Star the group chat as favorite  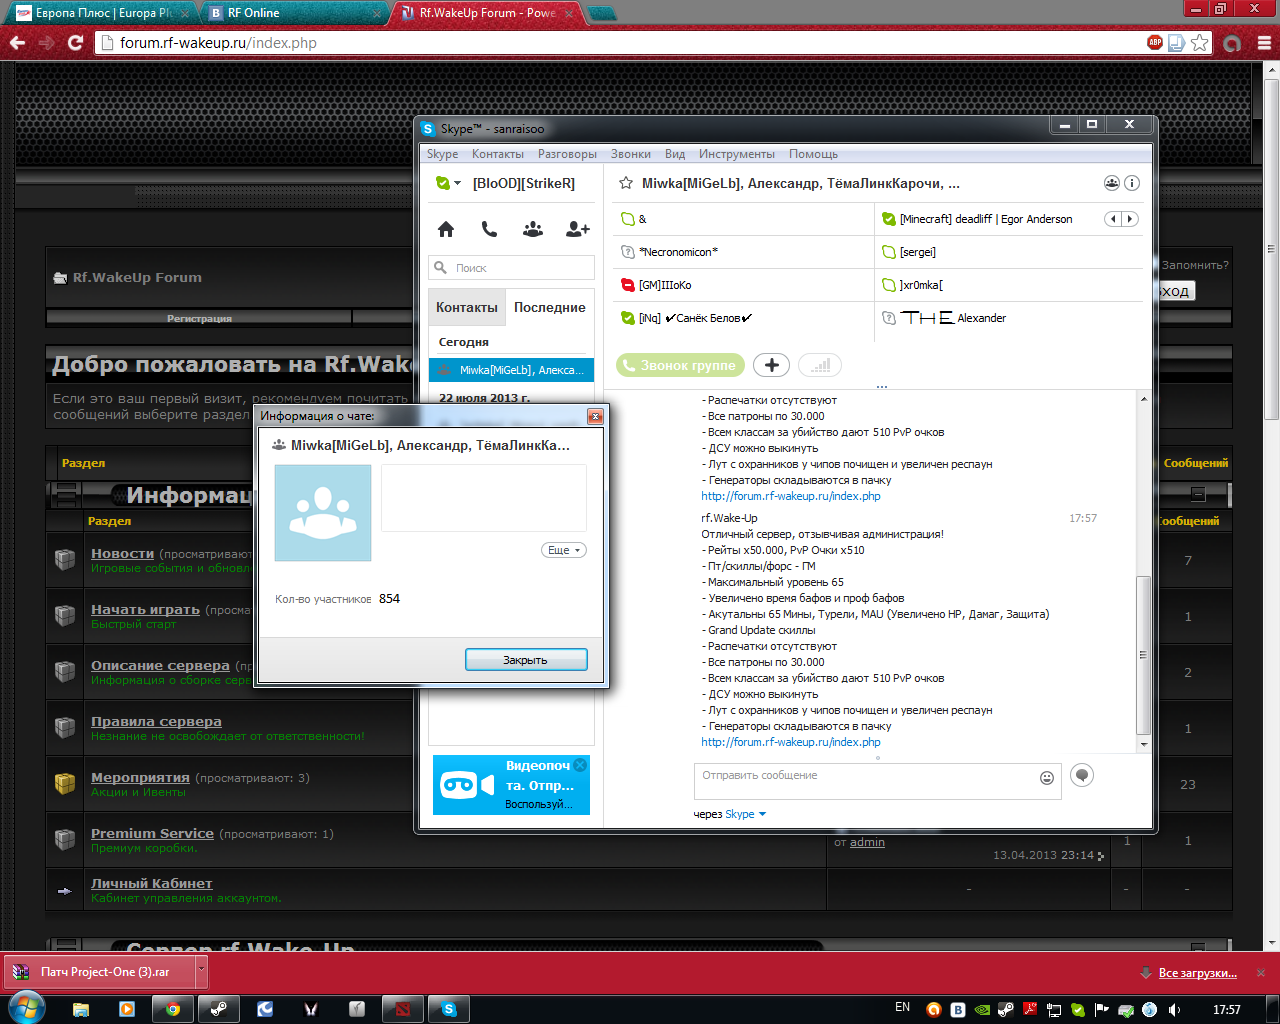tap(626, 183)
